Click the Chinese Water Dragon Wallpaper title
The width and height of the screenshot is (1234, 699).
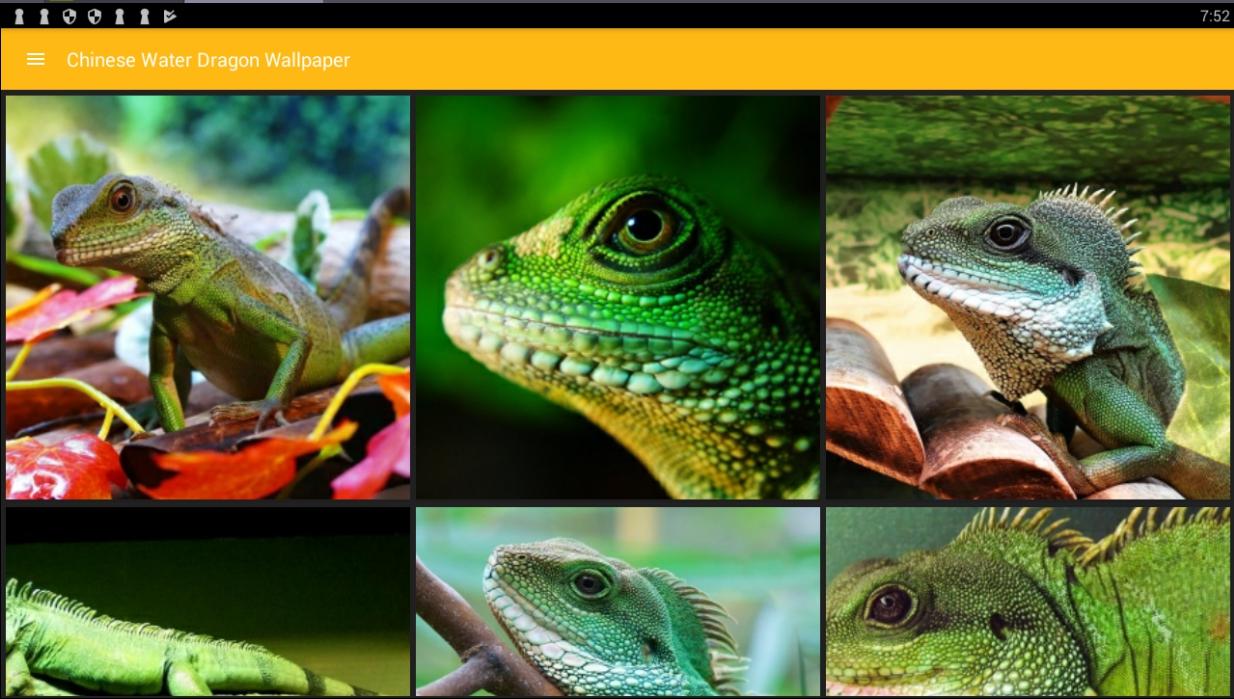(x=208, y=60)
